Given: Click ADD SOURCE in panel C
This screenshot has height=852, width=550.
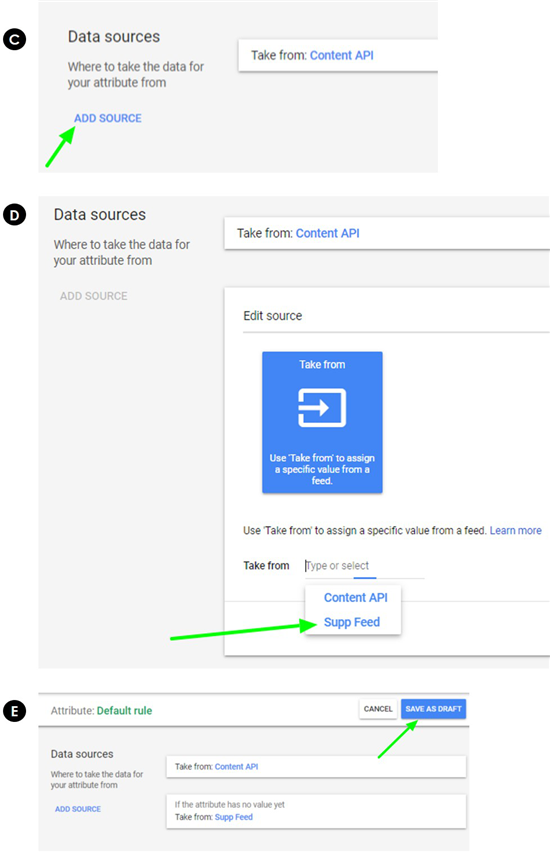Looking at the screenshot, I should point(108,118).
